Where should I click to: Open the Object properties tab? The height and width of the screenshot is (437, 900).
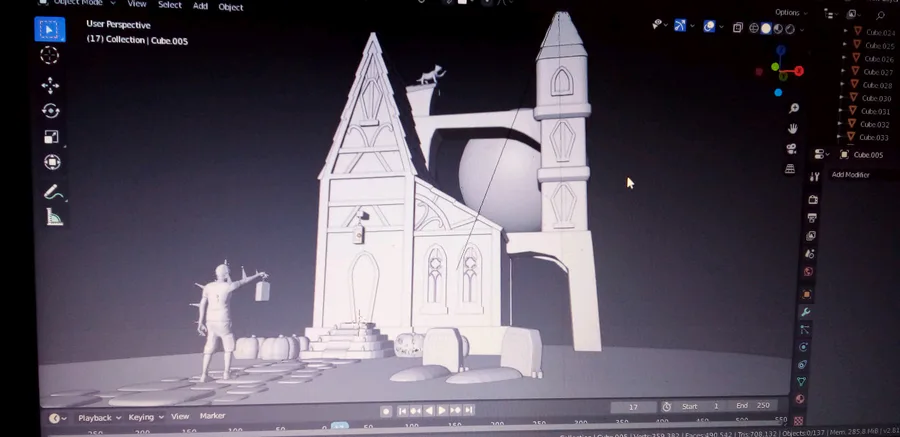pyautogui.click(x=806, y=294)
